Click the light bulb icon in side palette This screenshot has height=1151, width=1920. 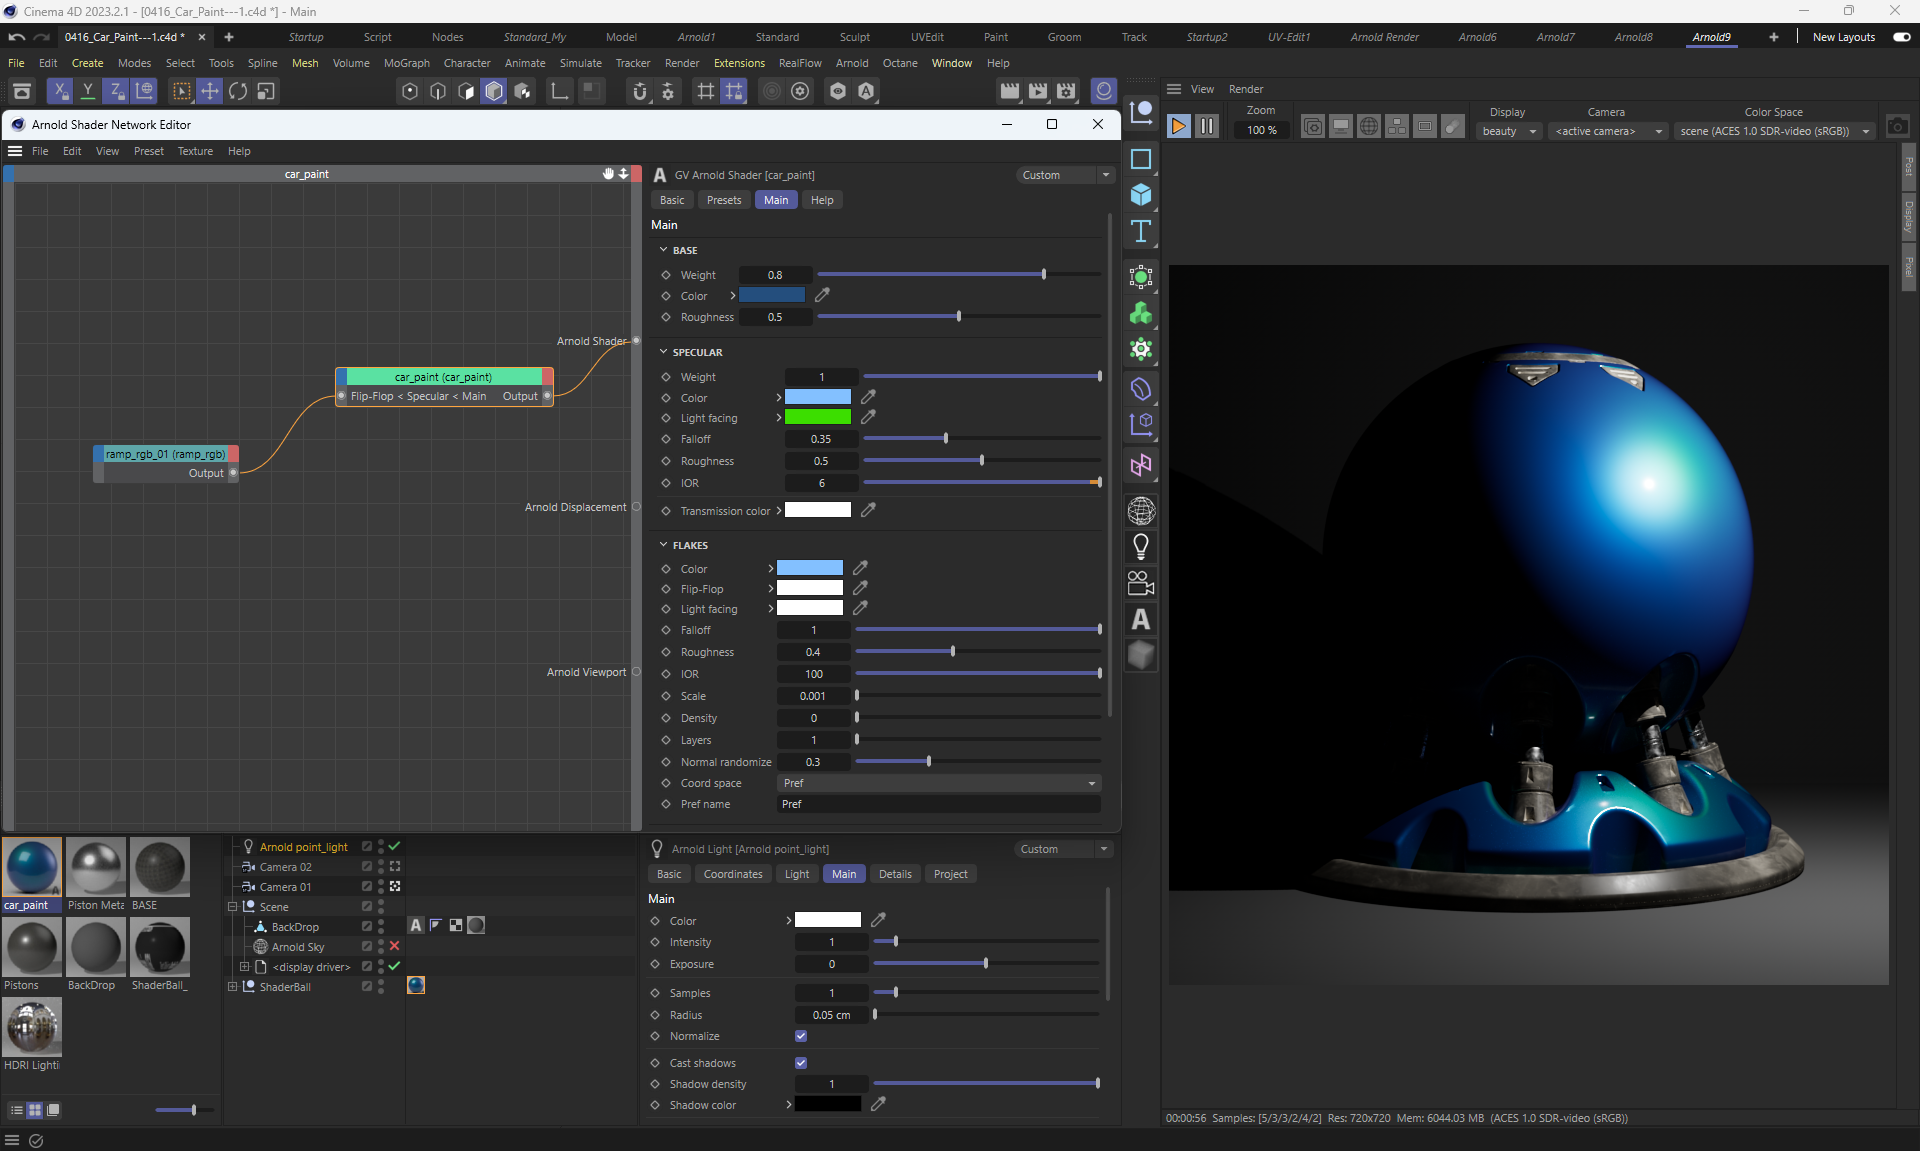pyautogui.click(x=1141, y=547)
